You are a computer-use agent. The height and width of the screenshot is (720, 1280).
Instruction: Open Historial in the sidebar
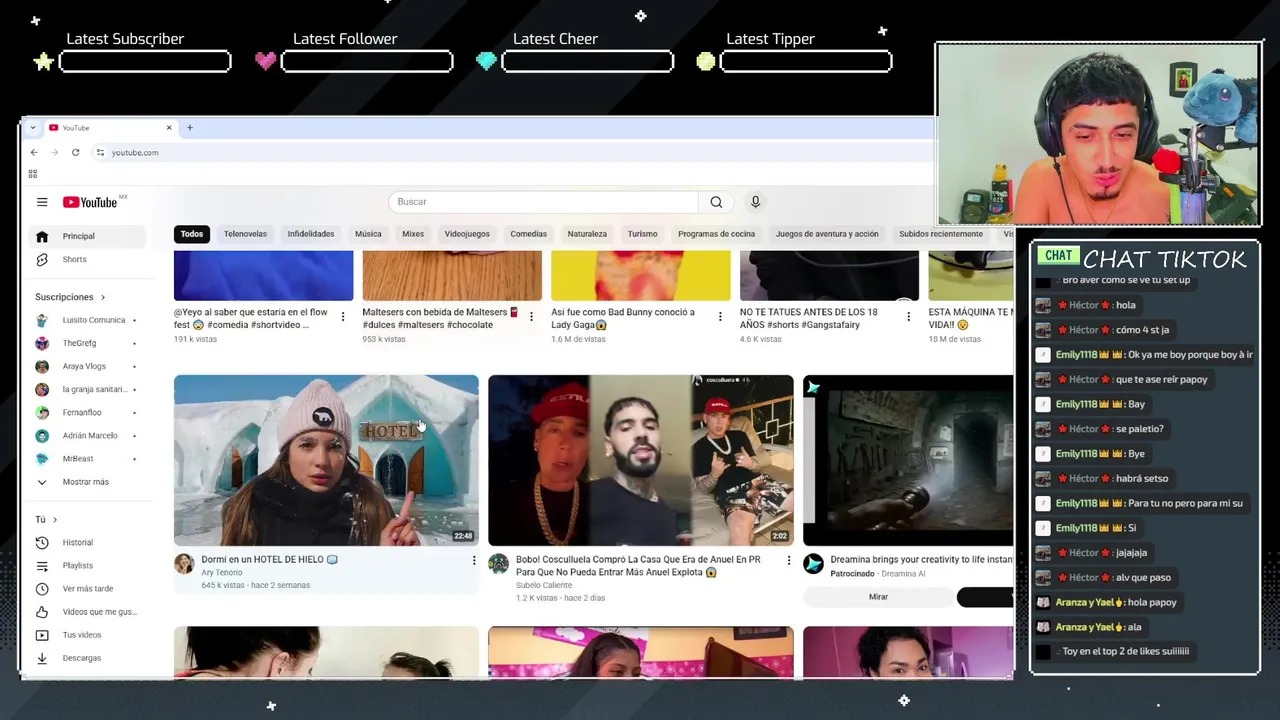pos(88,542)
